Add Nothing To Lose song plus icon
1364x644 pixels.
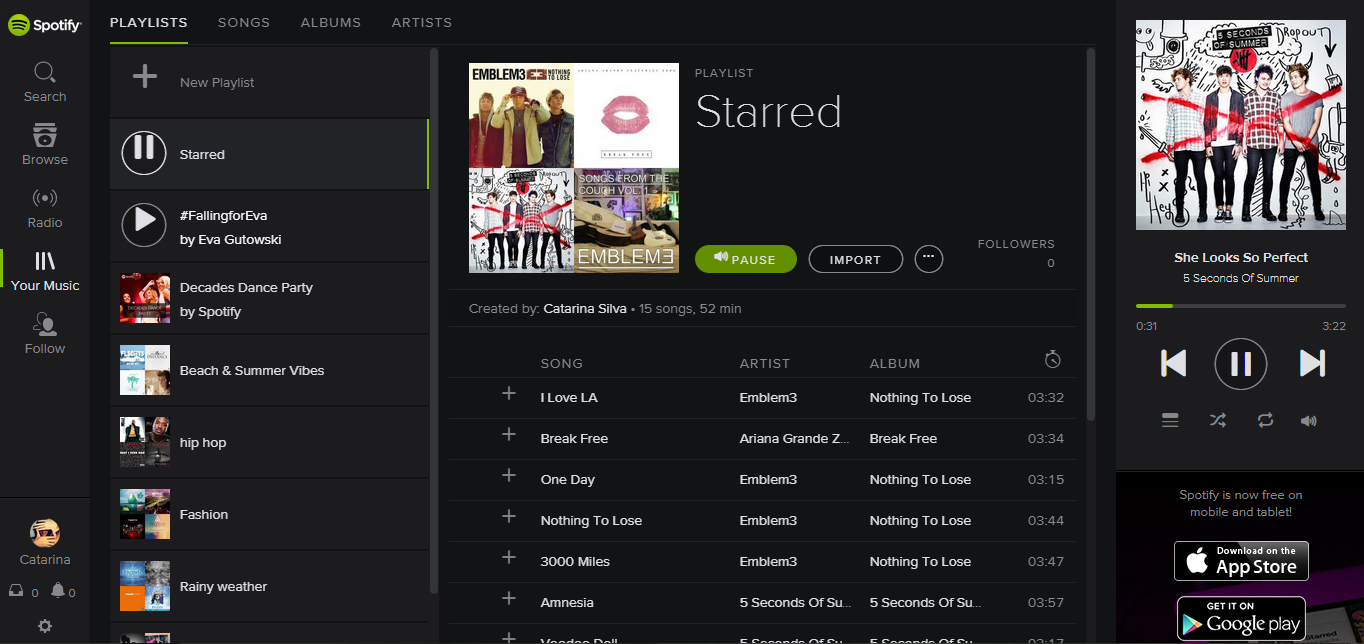pos(509,516)
